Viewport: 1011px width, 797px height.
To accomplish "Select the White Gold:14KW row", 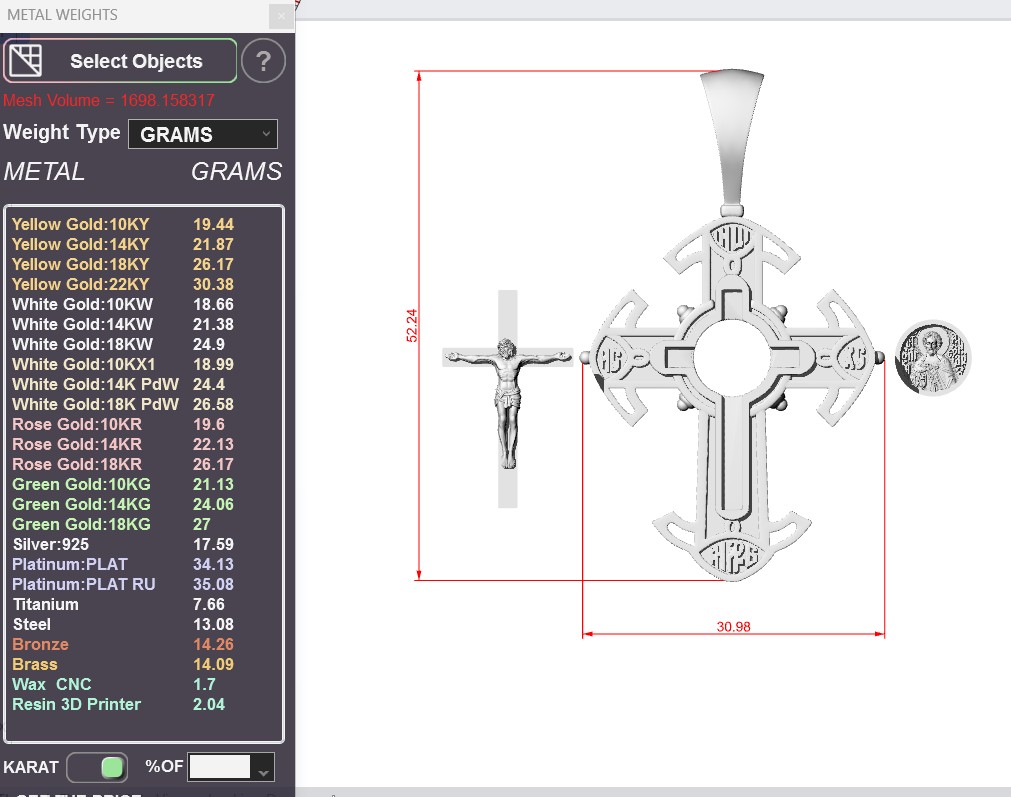I will 123,324.
